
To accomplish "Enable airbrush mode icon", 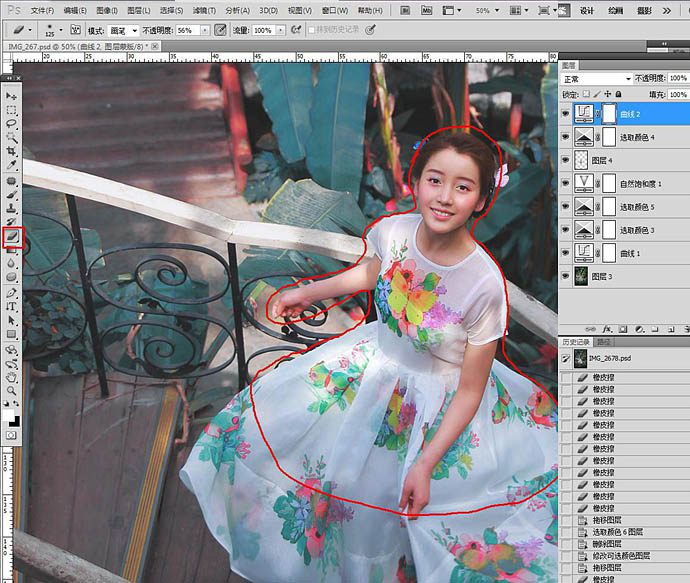I will point(296,29).
